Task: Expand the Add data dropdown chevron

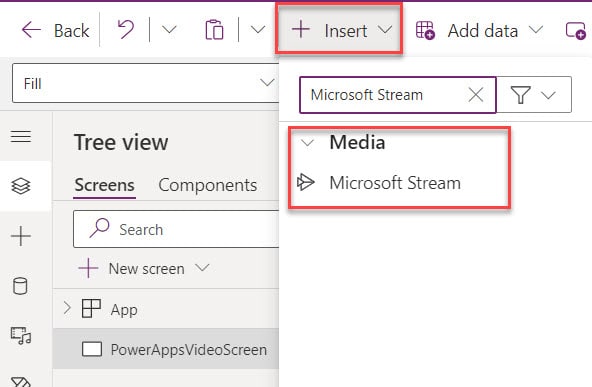Action: pos(536,29)
